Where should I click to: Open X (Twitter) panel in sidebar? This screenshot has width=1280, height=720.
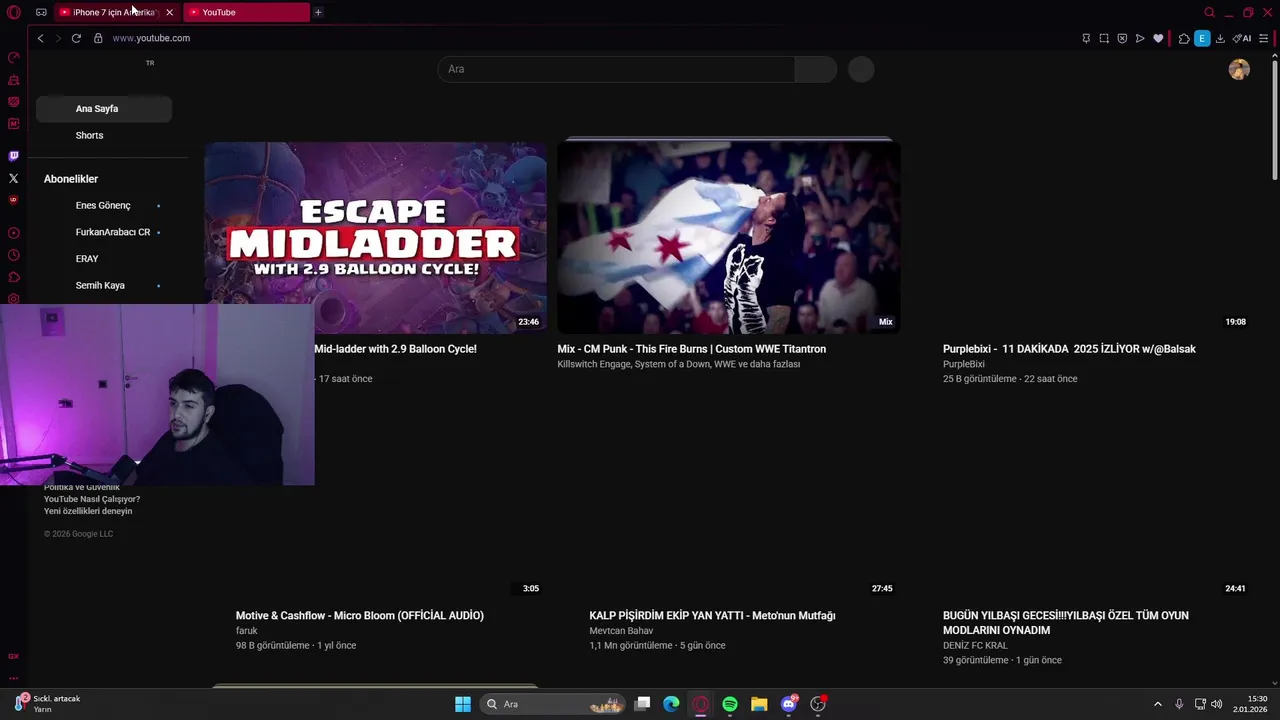13,178
